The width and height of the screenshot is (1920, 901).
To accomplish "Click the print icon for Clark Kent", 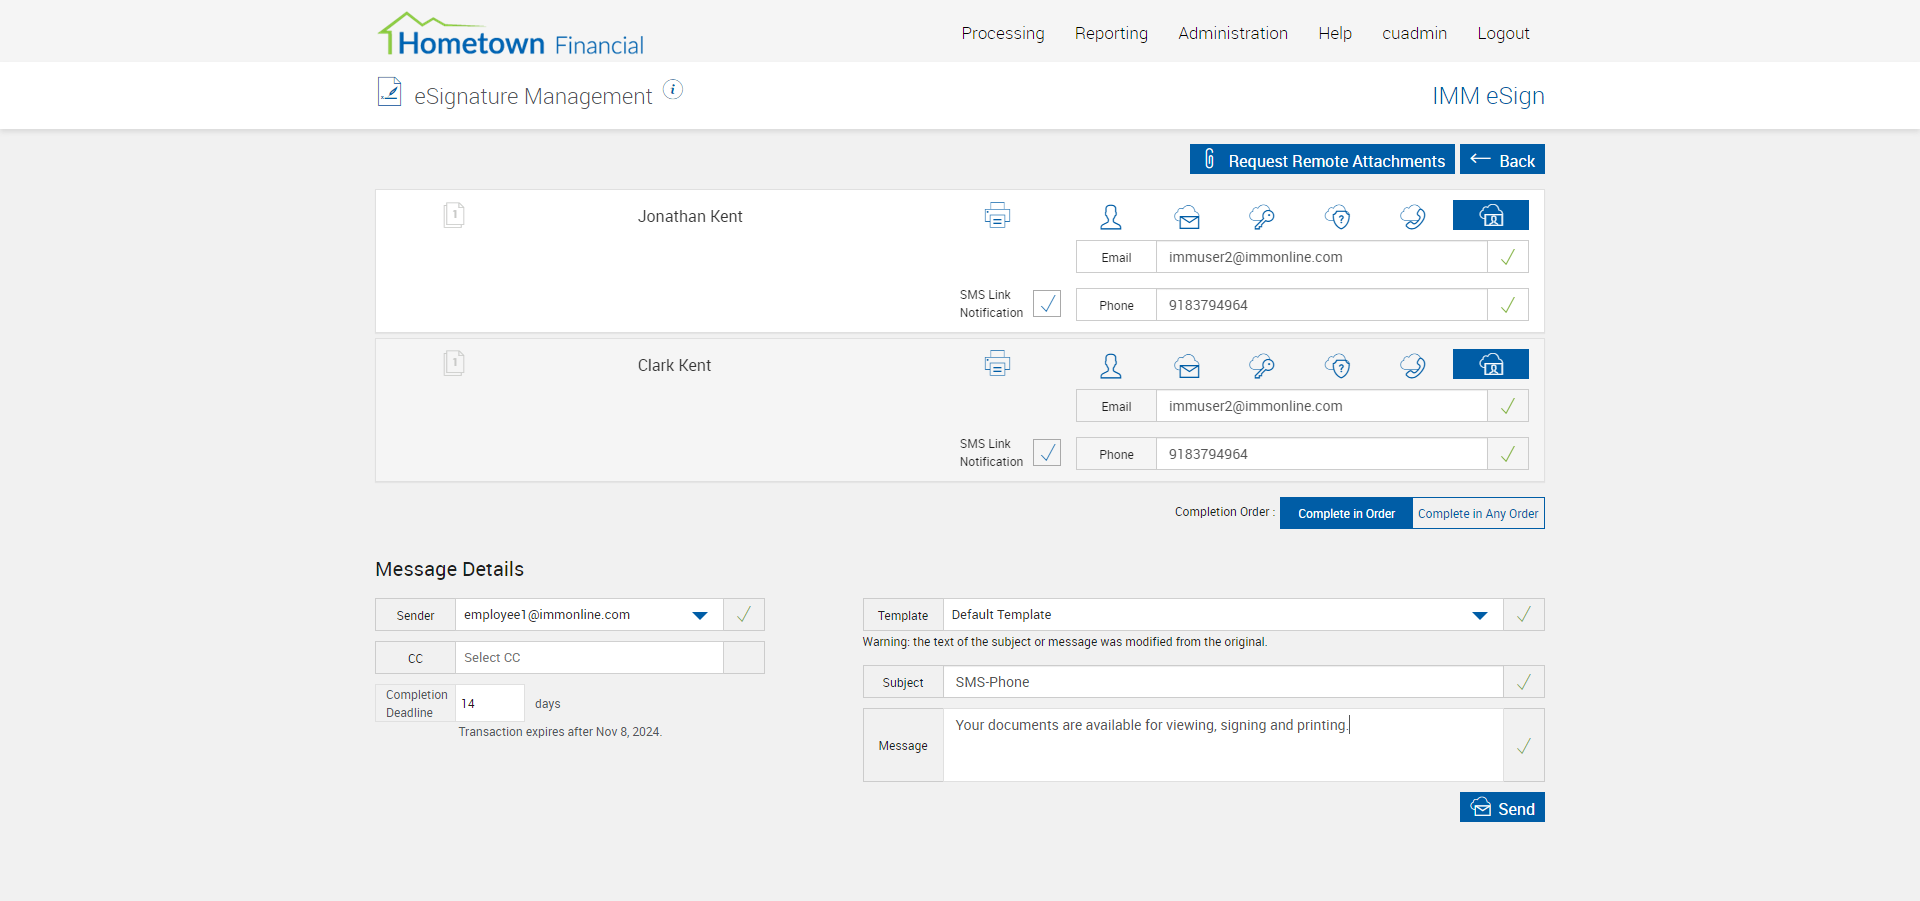I will pyautogui.click(x=997, y=364).
